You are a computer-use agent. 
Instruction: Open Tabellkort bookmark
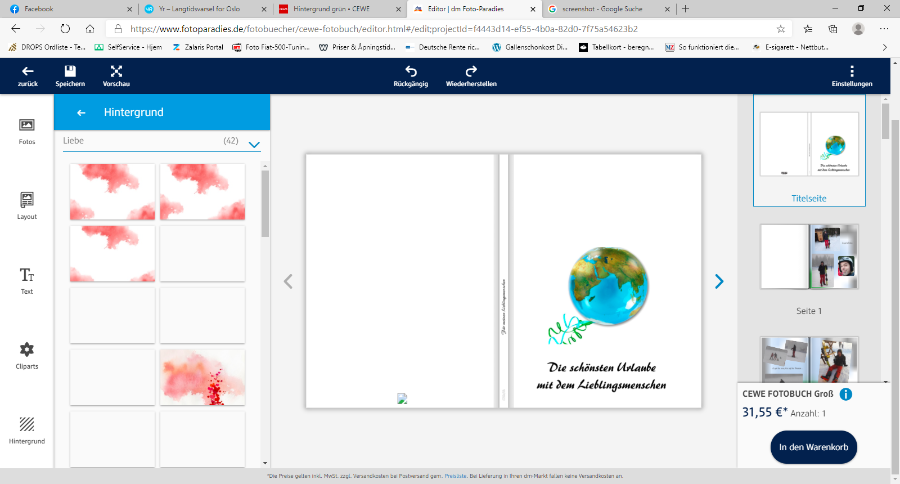pos(616,48)
